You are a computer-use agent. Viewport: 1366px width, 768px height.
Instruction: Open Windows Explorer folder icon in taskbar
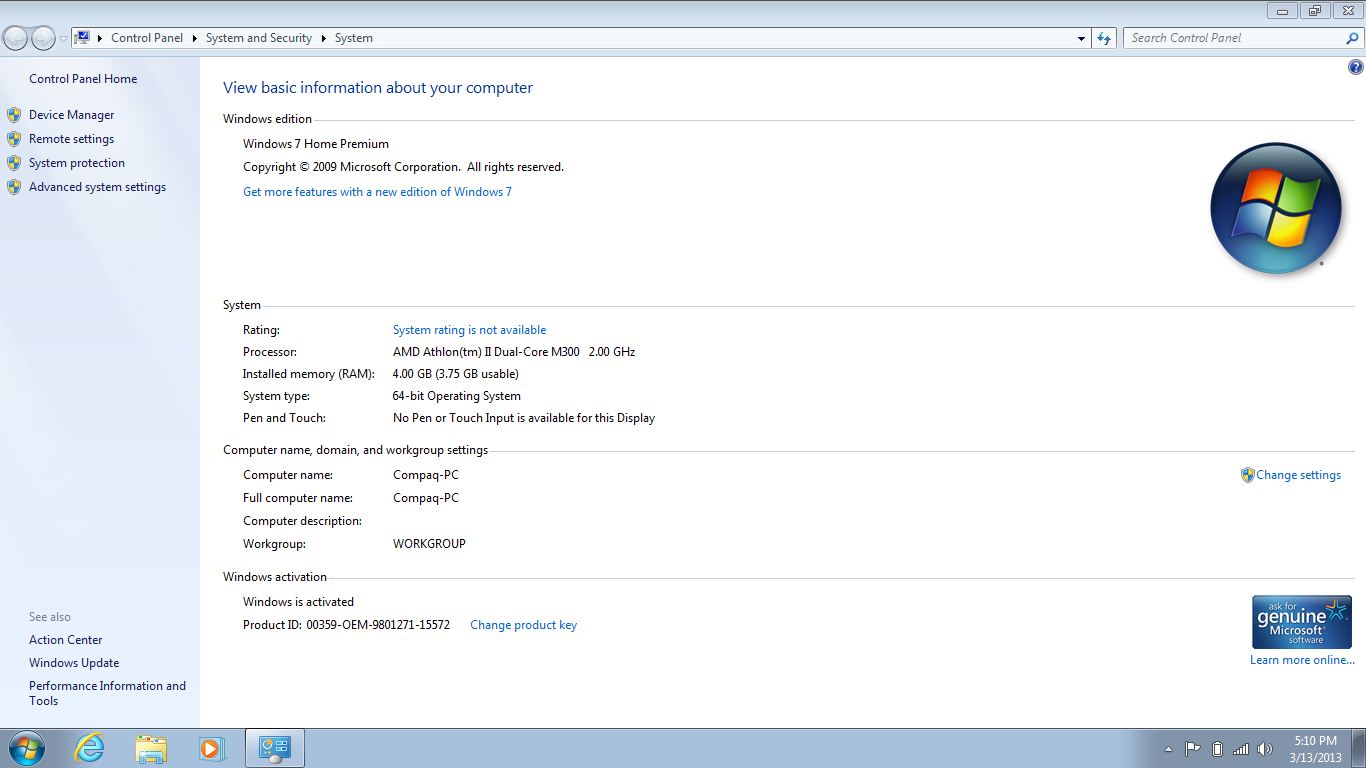coord(151,748)
